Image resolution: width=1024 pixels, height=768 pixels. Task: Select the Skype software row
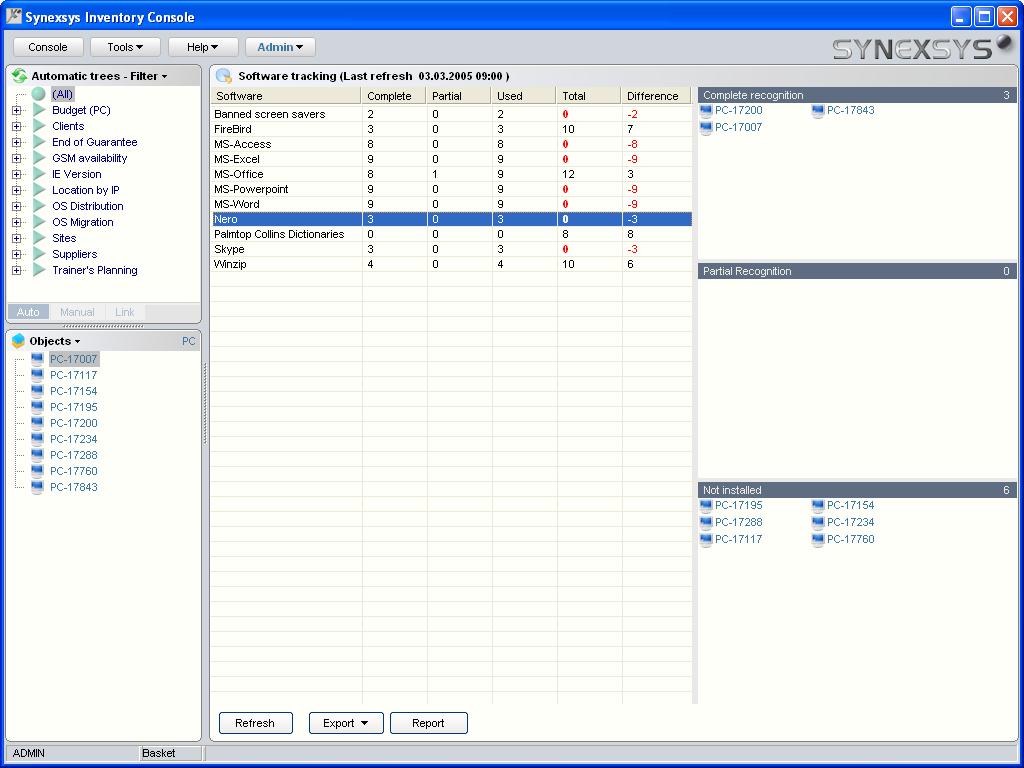(x=451, y=249)
